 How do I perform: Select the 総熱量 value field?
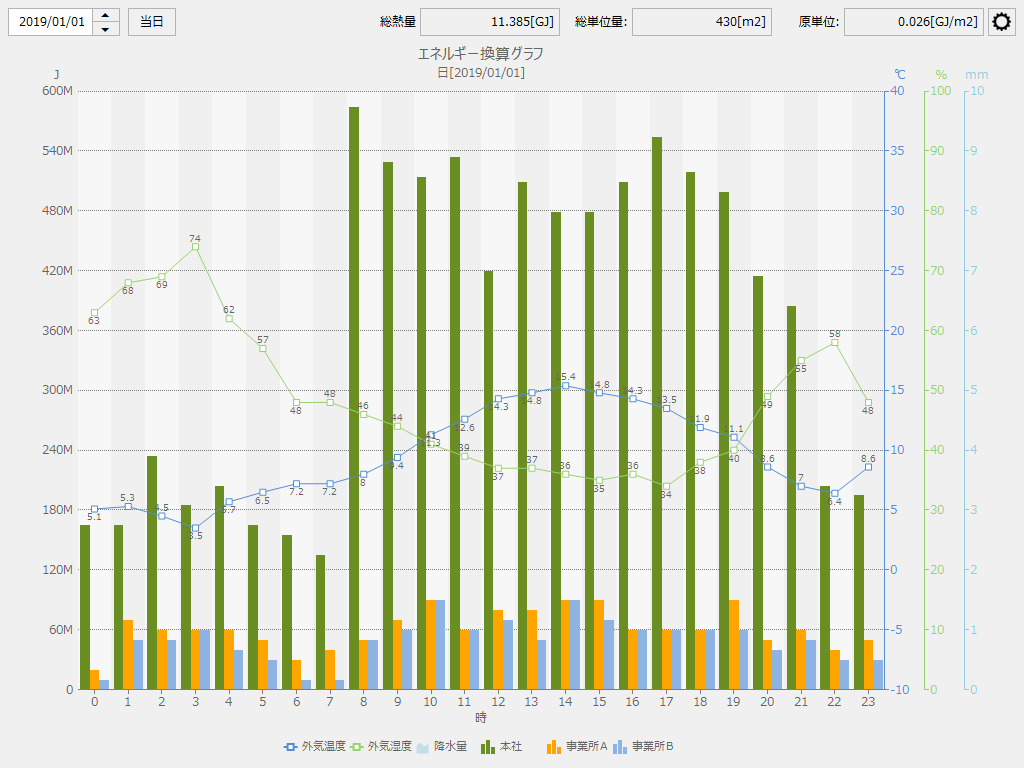coord(489,22)
